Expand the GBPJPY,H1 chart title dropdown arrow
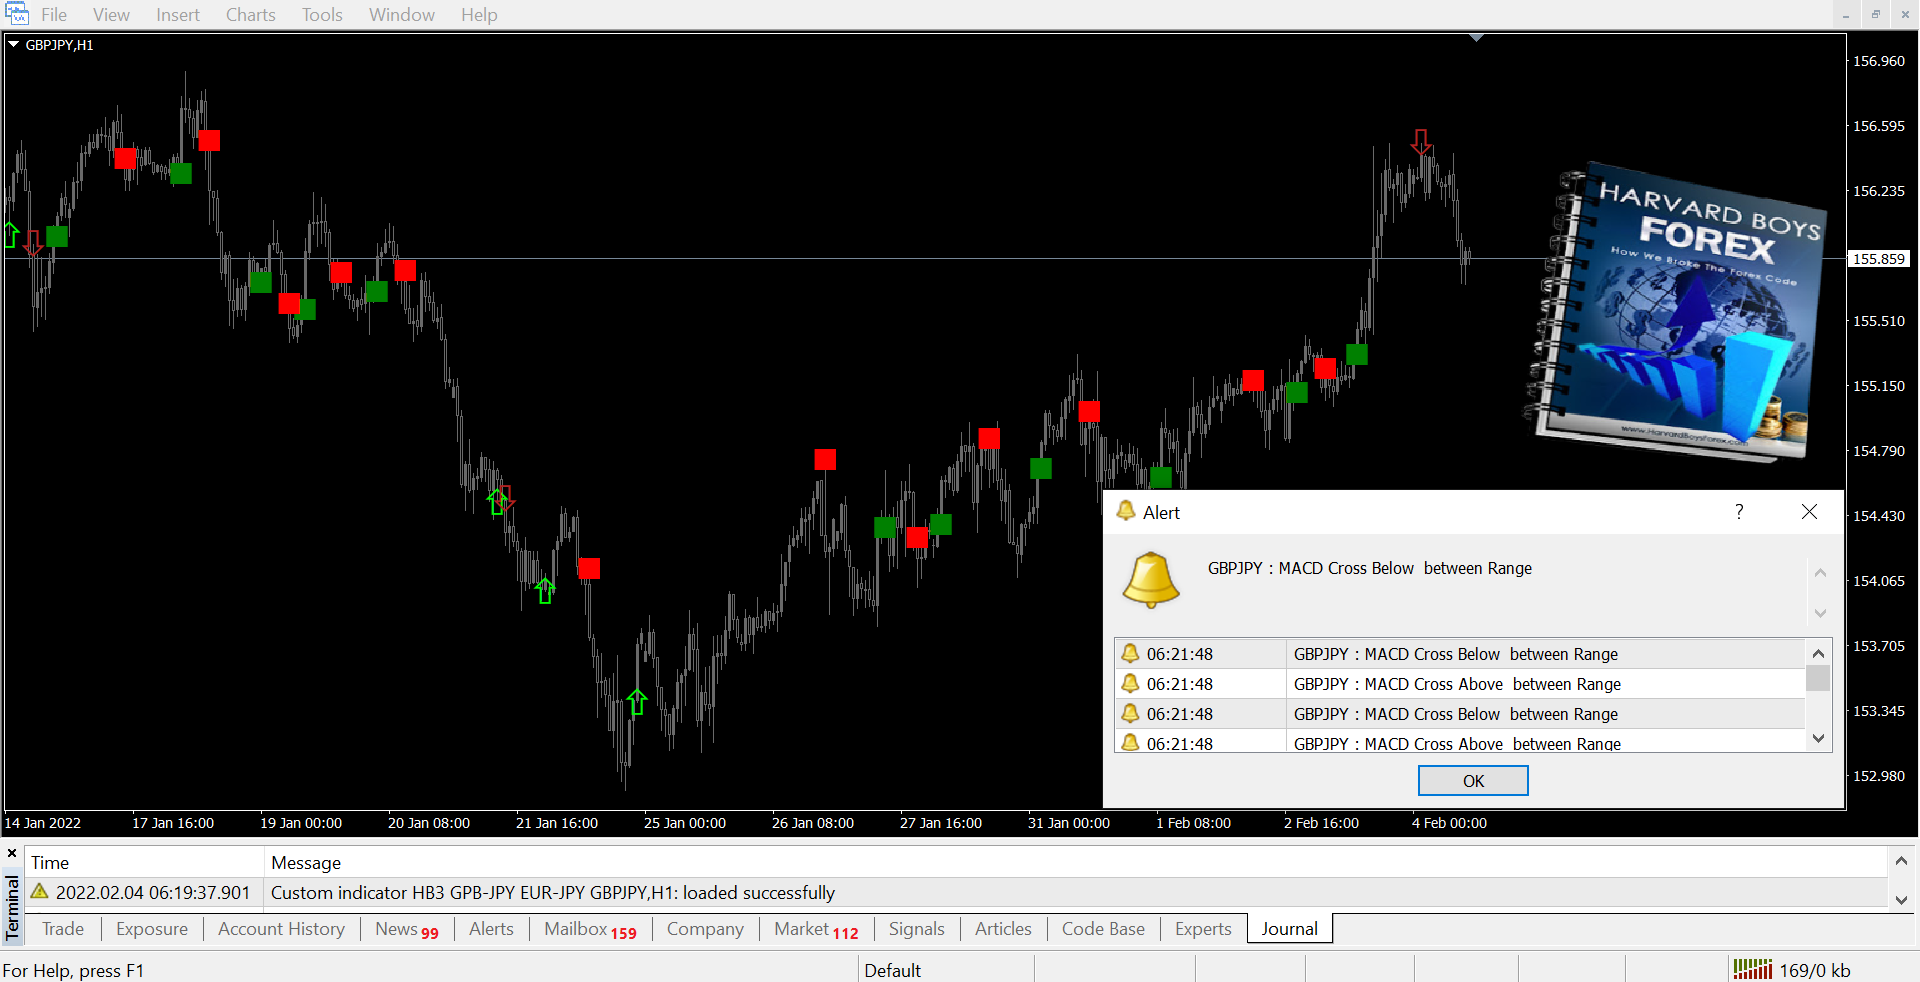Screen dimensions: 1920x982 (x=14, y=45)
